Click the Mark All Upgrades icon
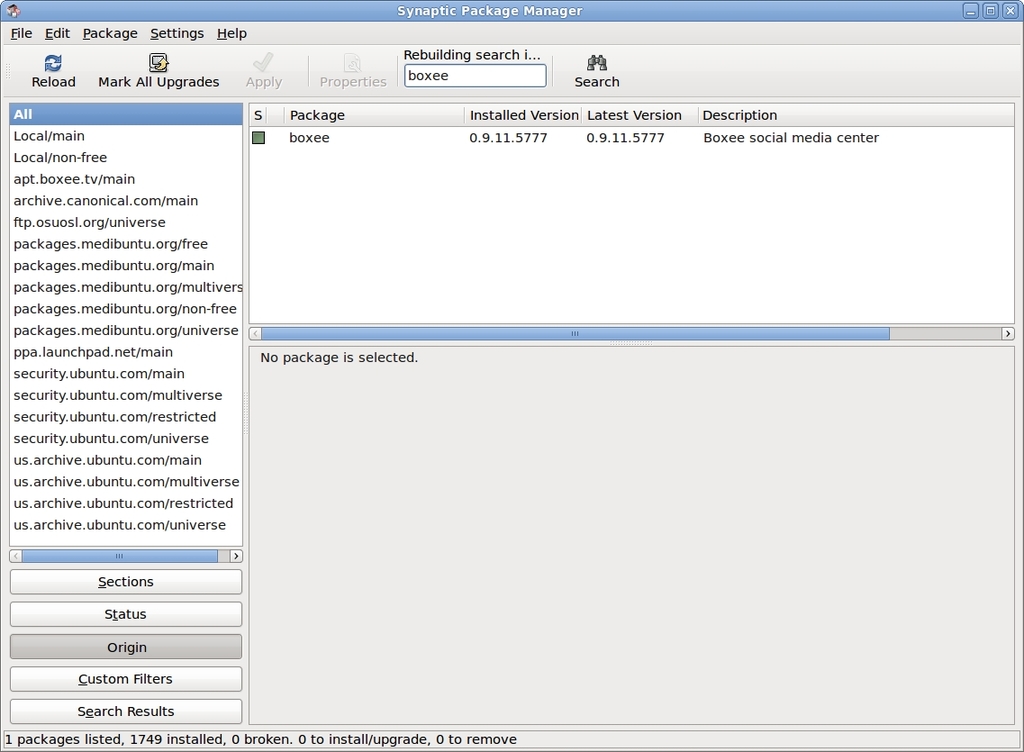 point(158,63)
